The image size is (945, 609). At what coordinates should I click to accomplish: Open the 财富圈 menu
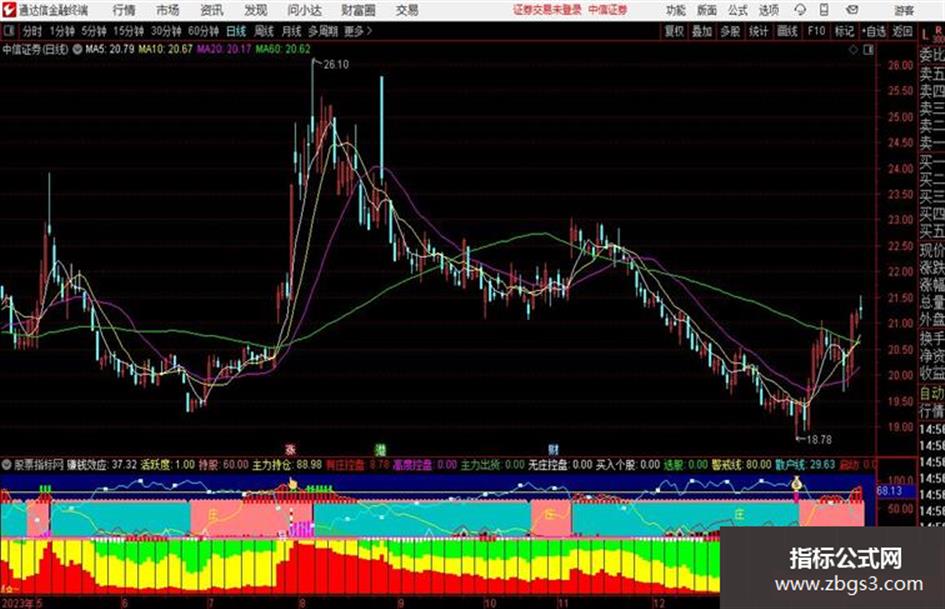point(358,10)
